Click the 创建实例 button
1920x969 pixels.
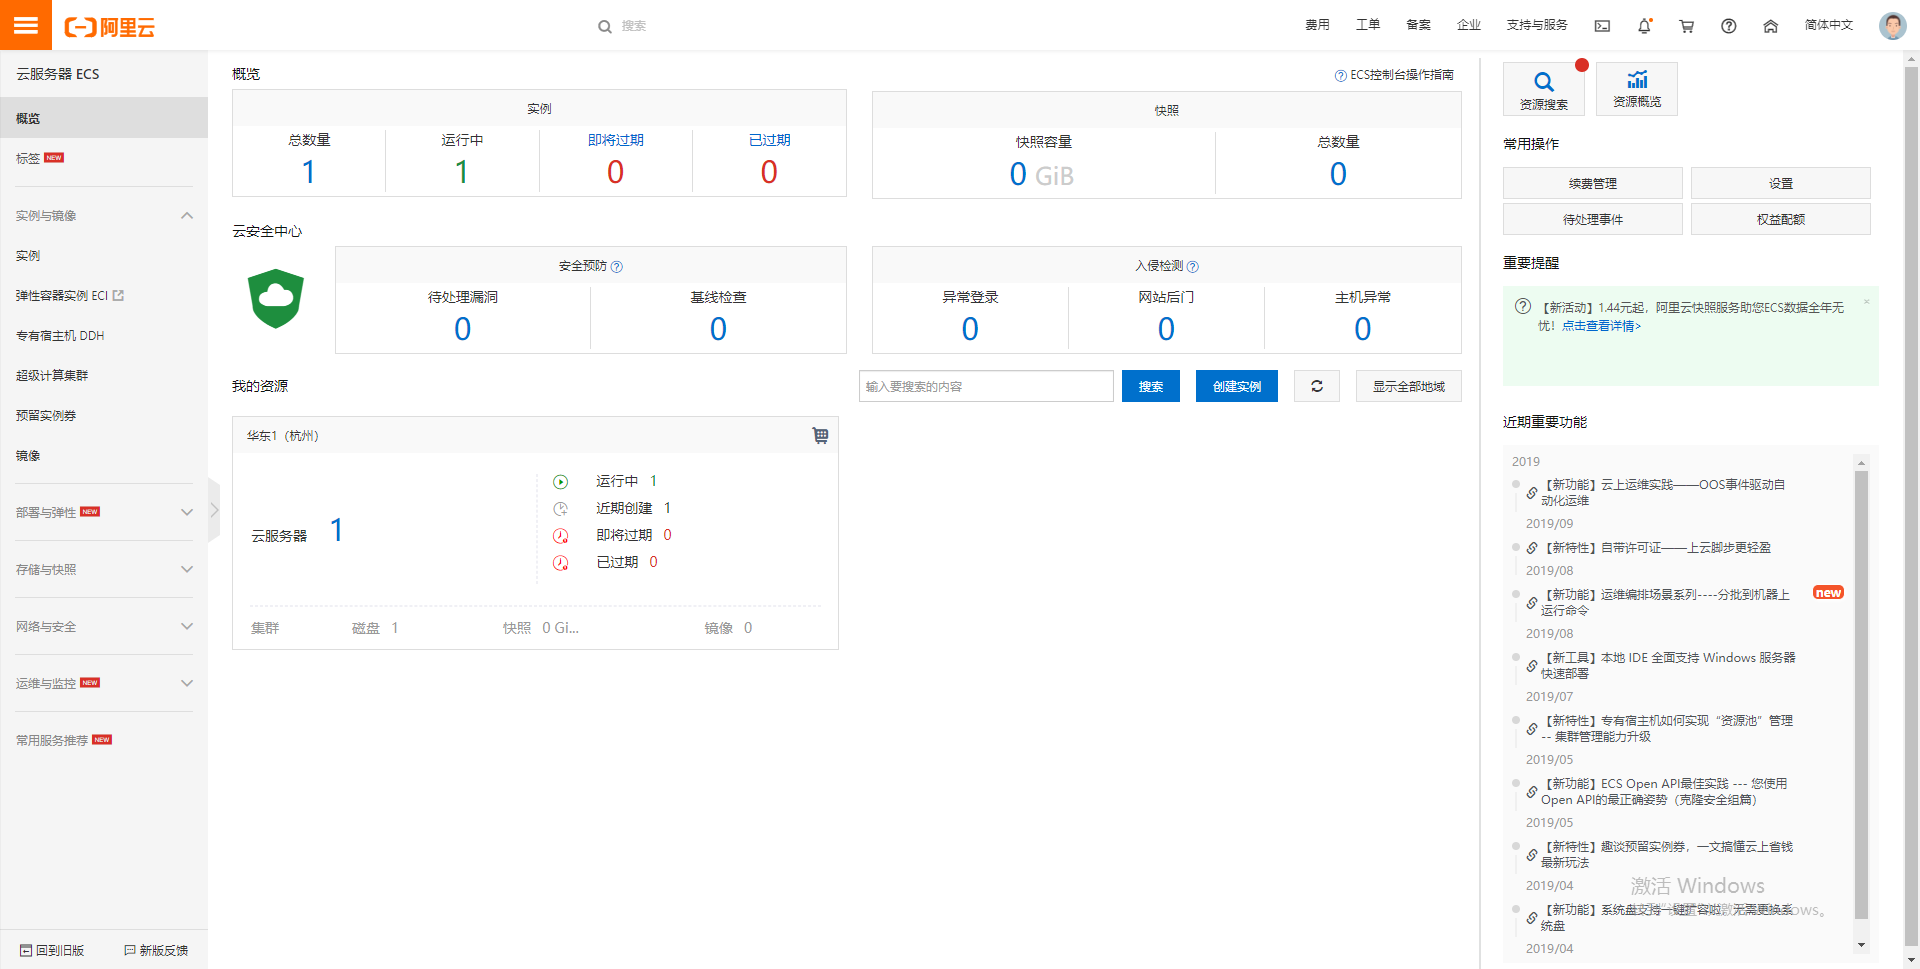1237,386
